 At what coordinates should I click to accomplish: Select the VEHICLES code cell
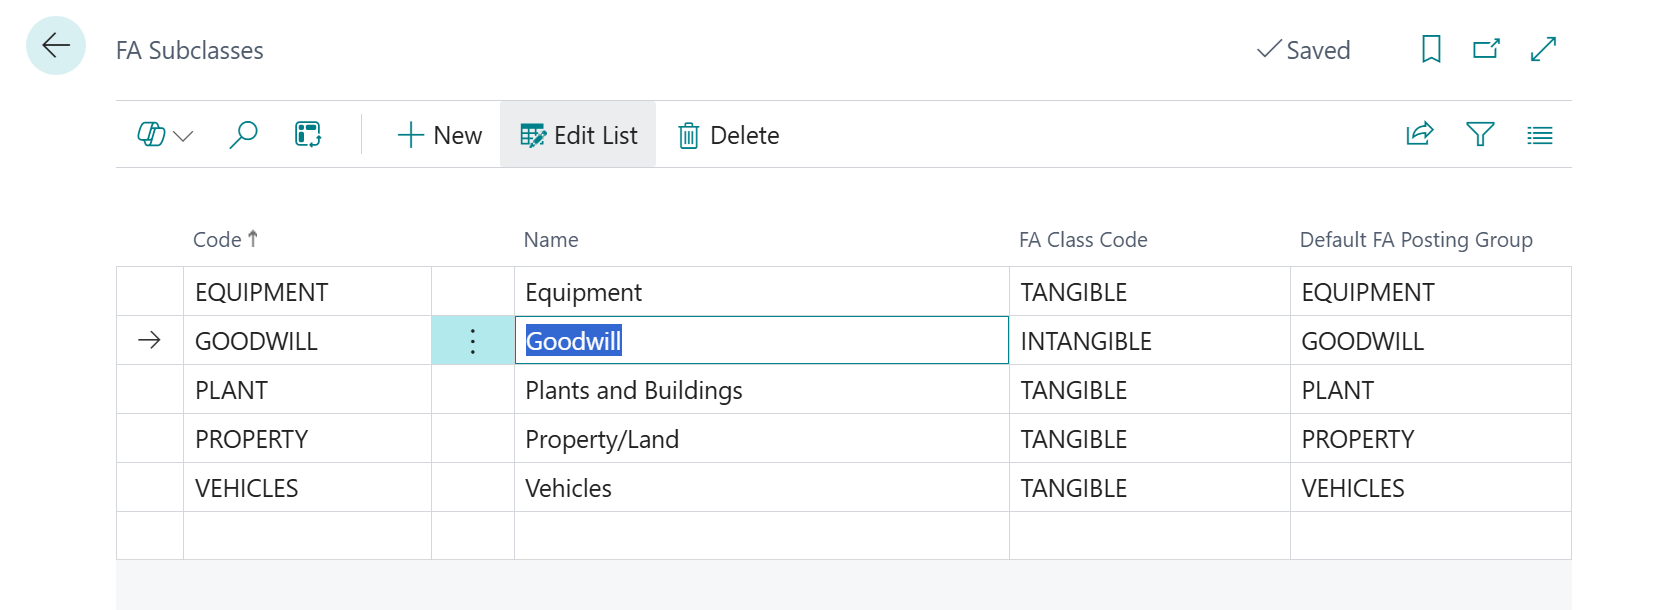pos(247,488)
